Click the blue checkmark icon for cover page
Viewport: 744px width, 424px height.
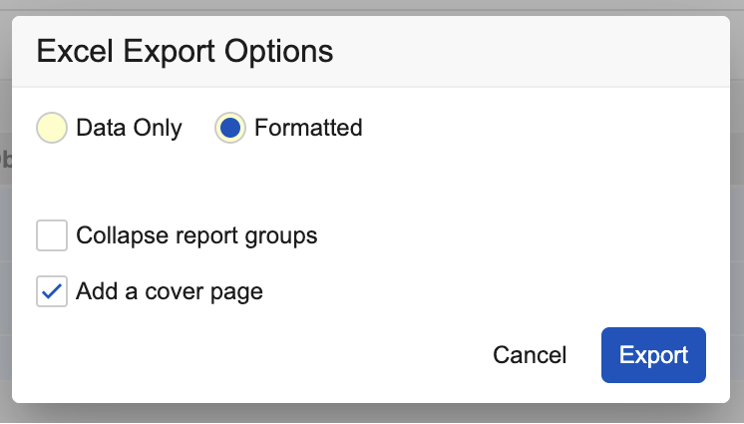tap(52, 291)
